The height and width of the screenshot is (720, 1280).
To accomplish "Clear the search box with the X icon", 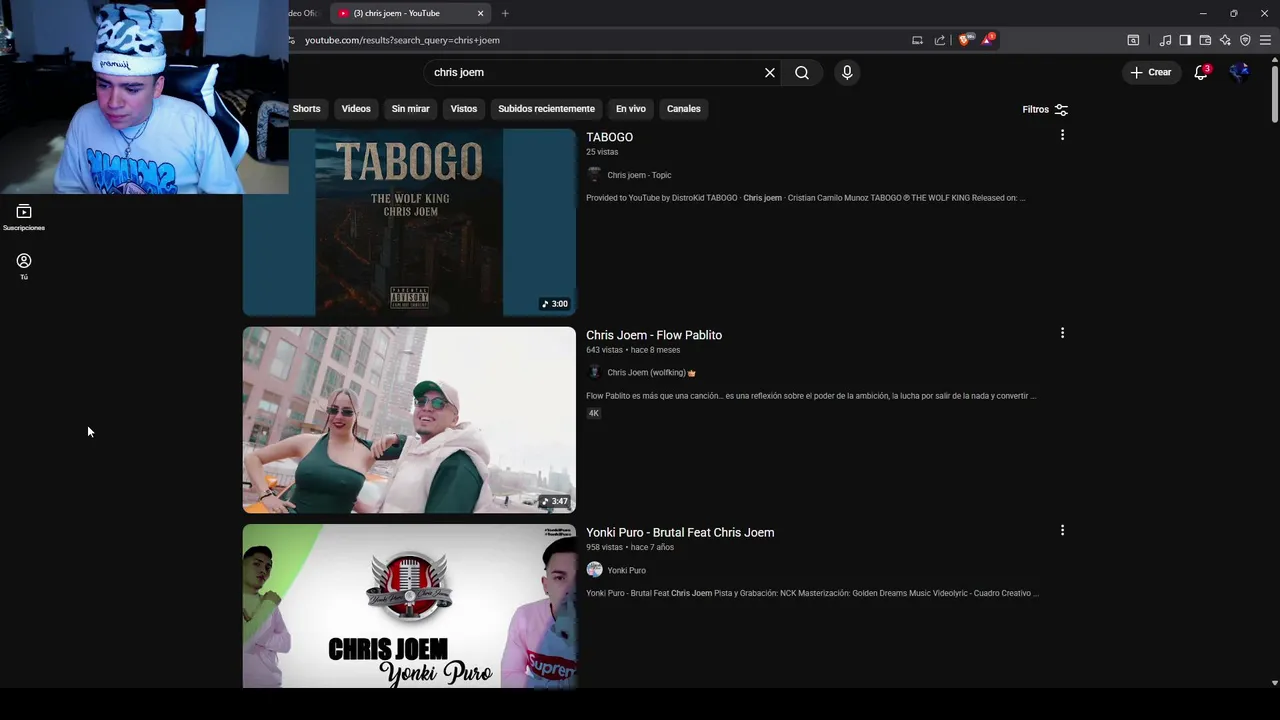I will pyautogui.click(x=770, y=72).
